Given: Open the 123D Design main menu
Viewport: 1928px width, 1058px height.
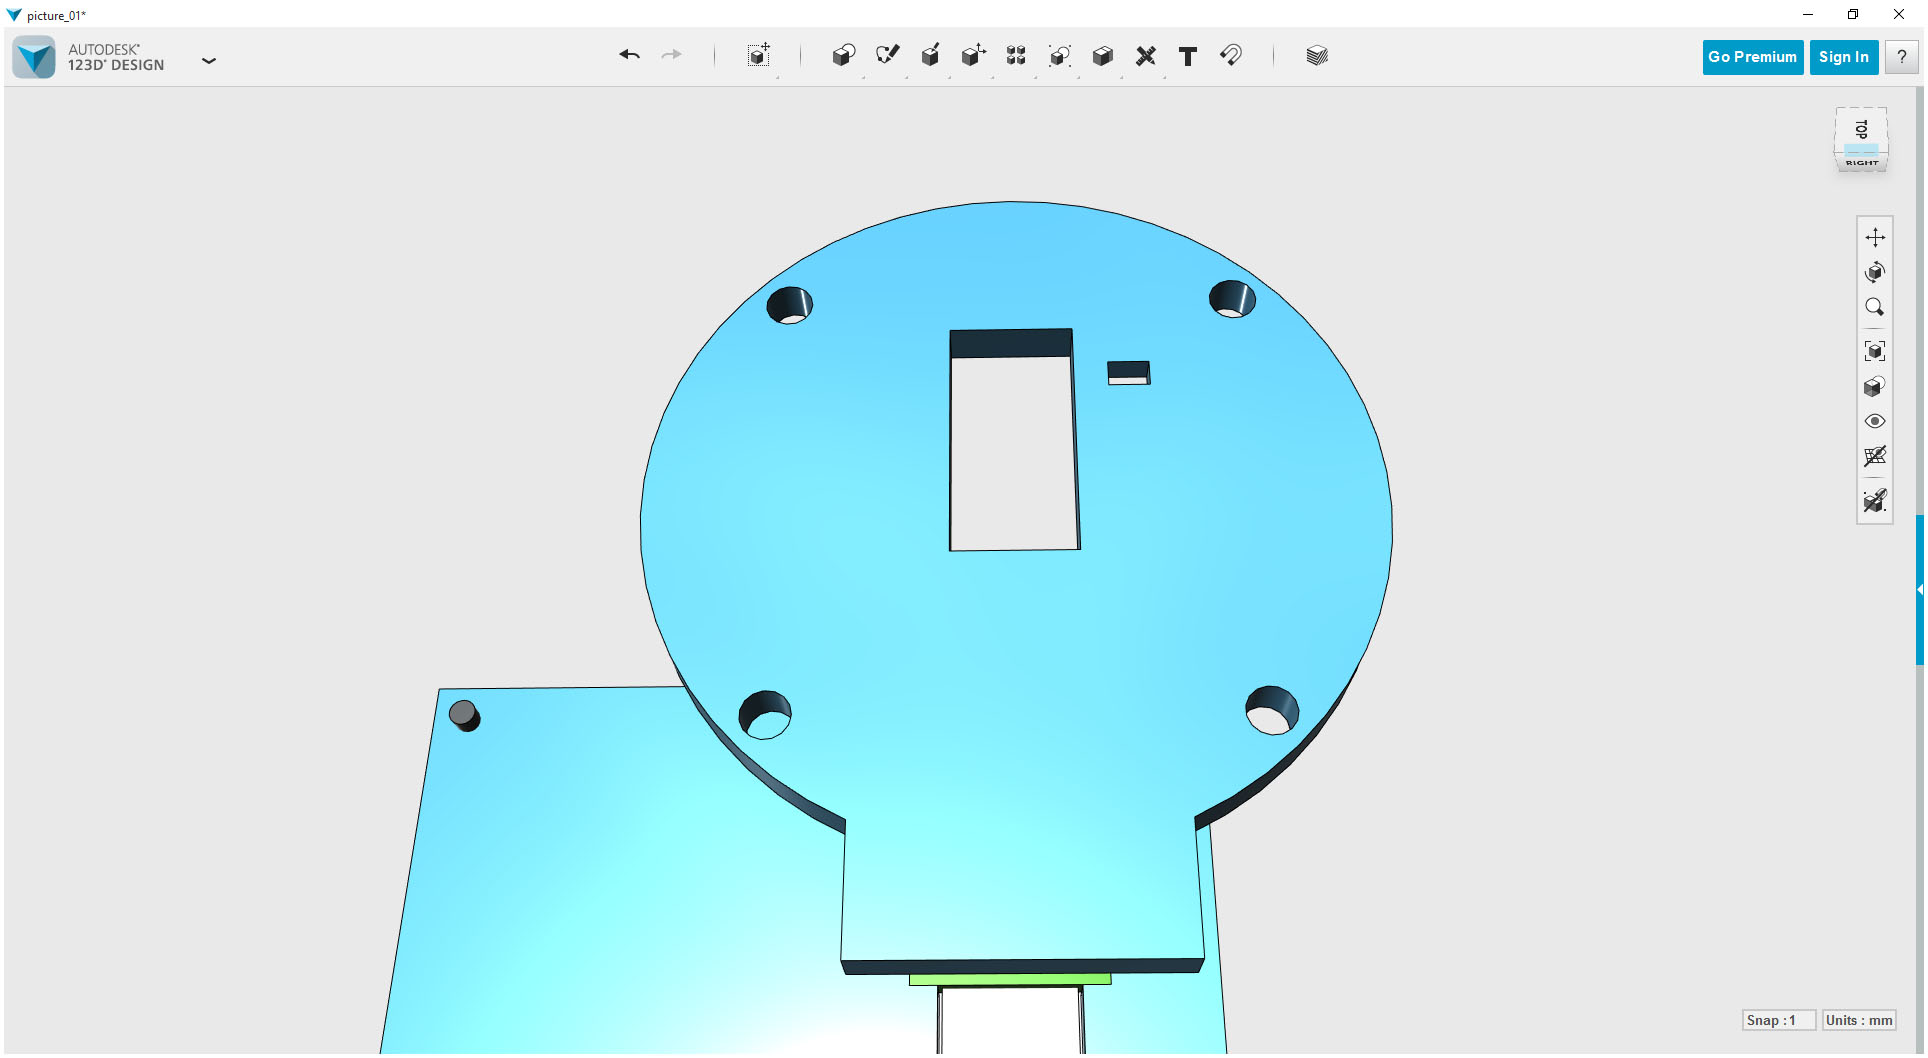Looking at the screenshot, I should (209, 60).
